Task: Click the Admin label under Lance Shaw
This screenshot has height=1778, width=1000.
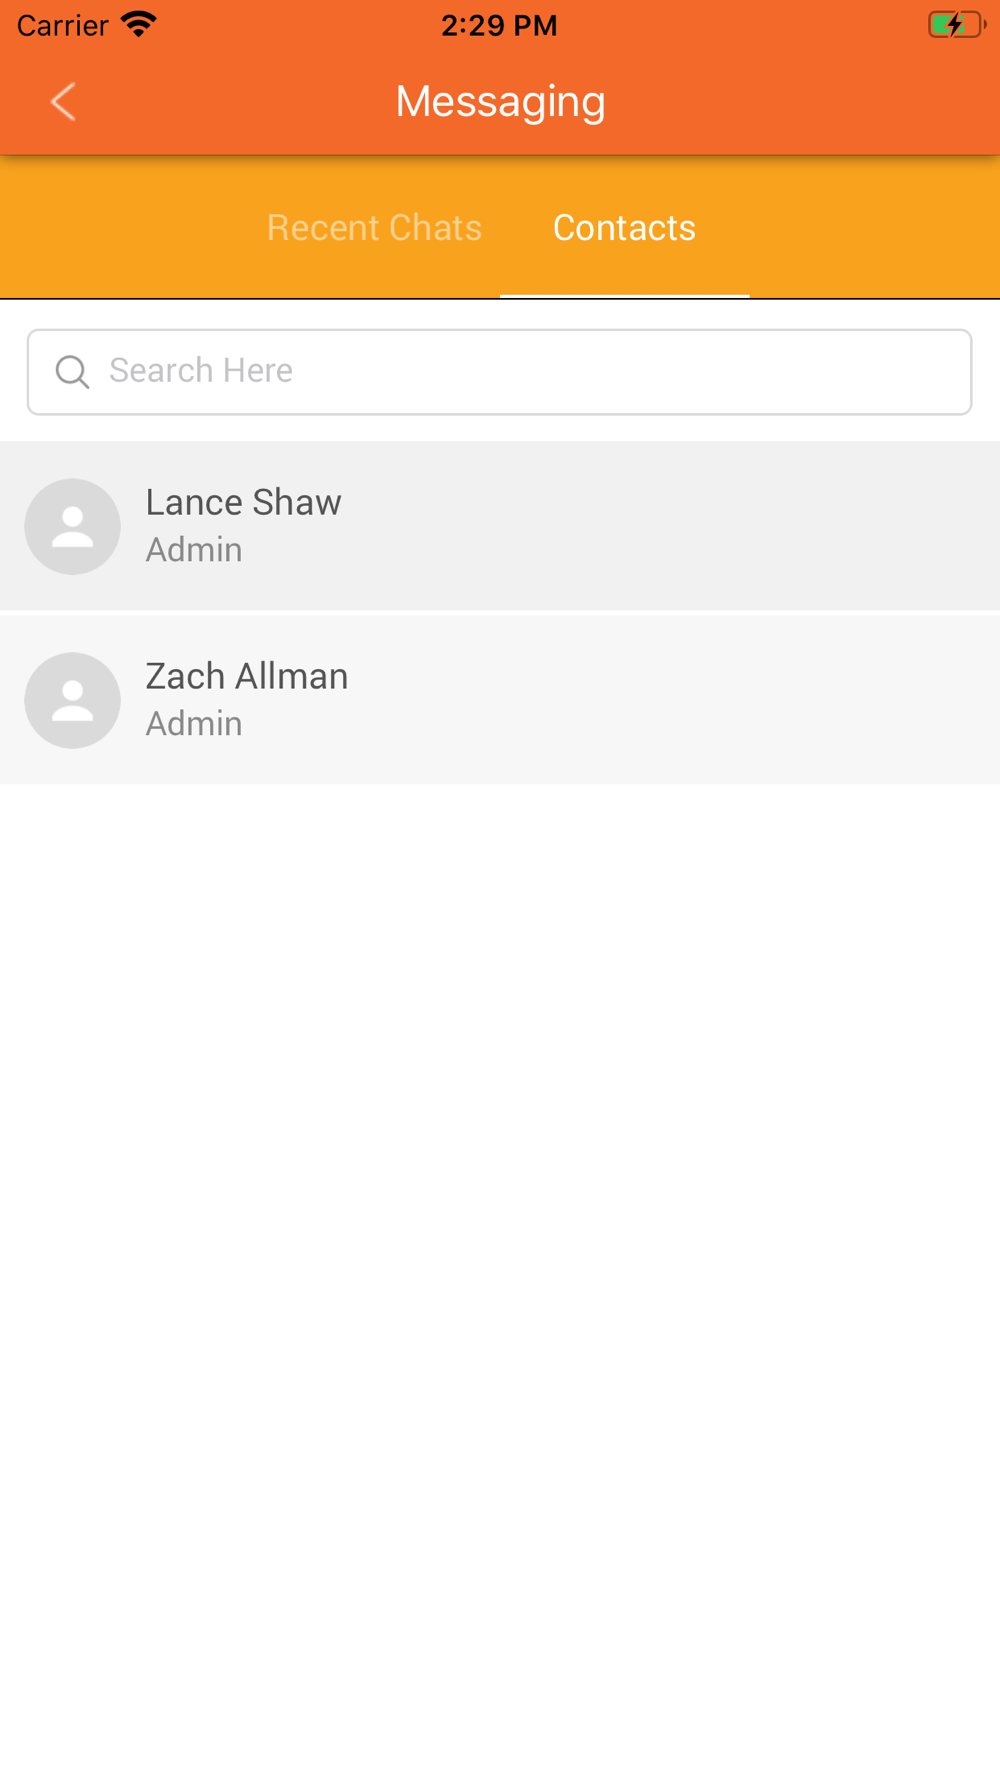Action: pos(194,550)
